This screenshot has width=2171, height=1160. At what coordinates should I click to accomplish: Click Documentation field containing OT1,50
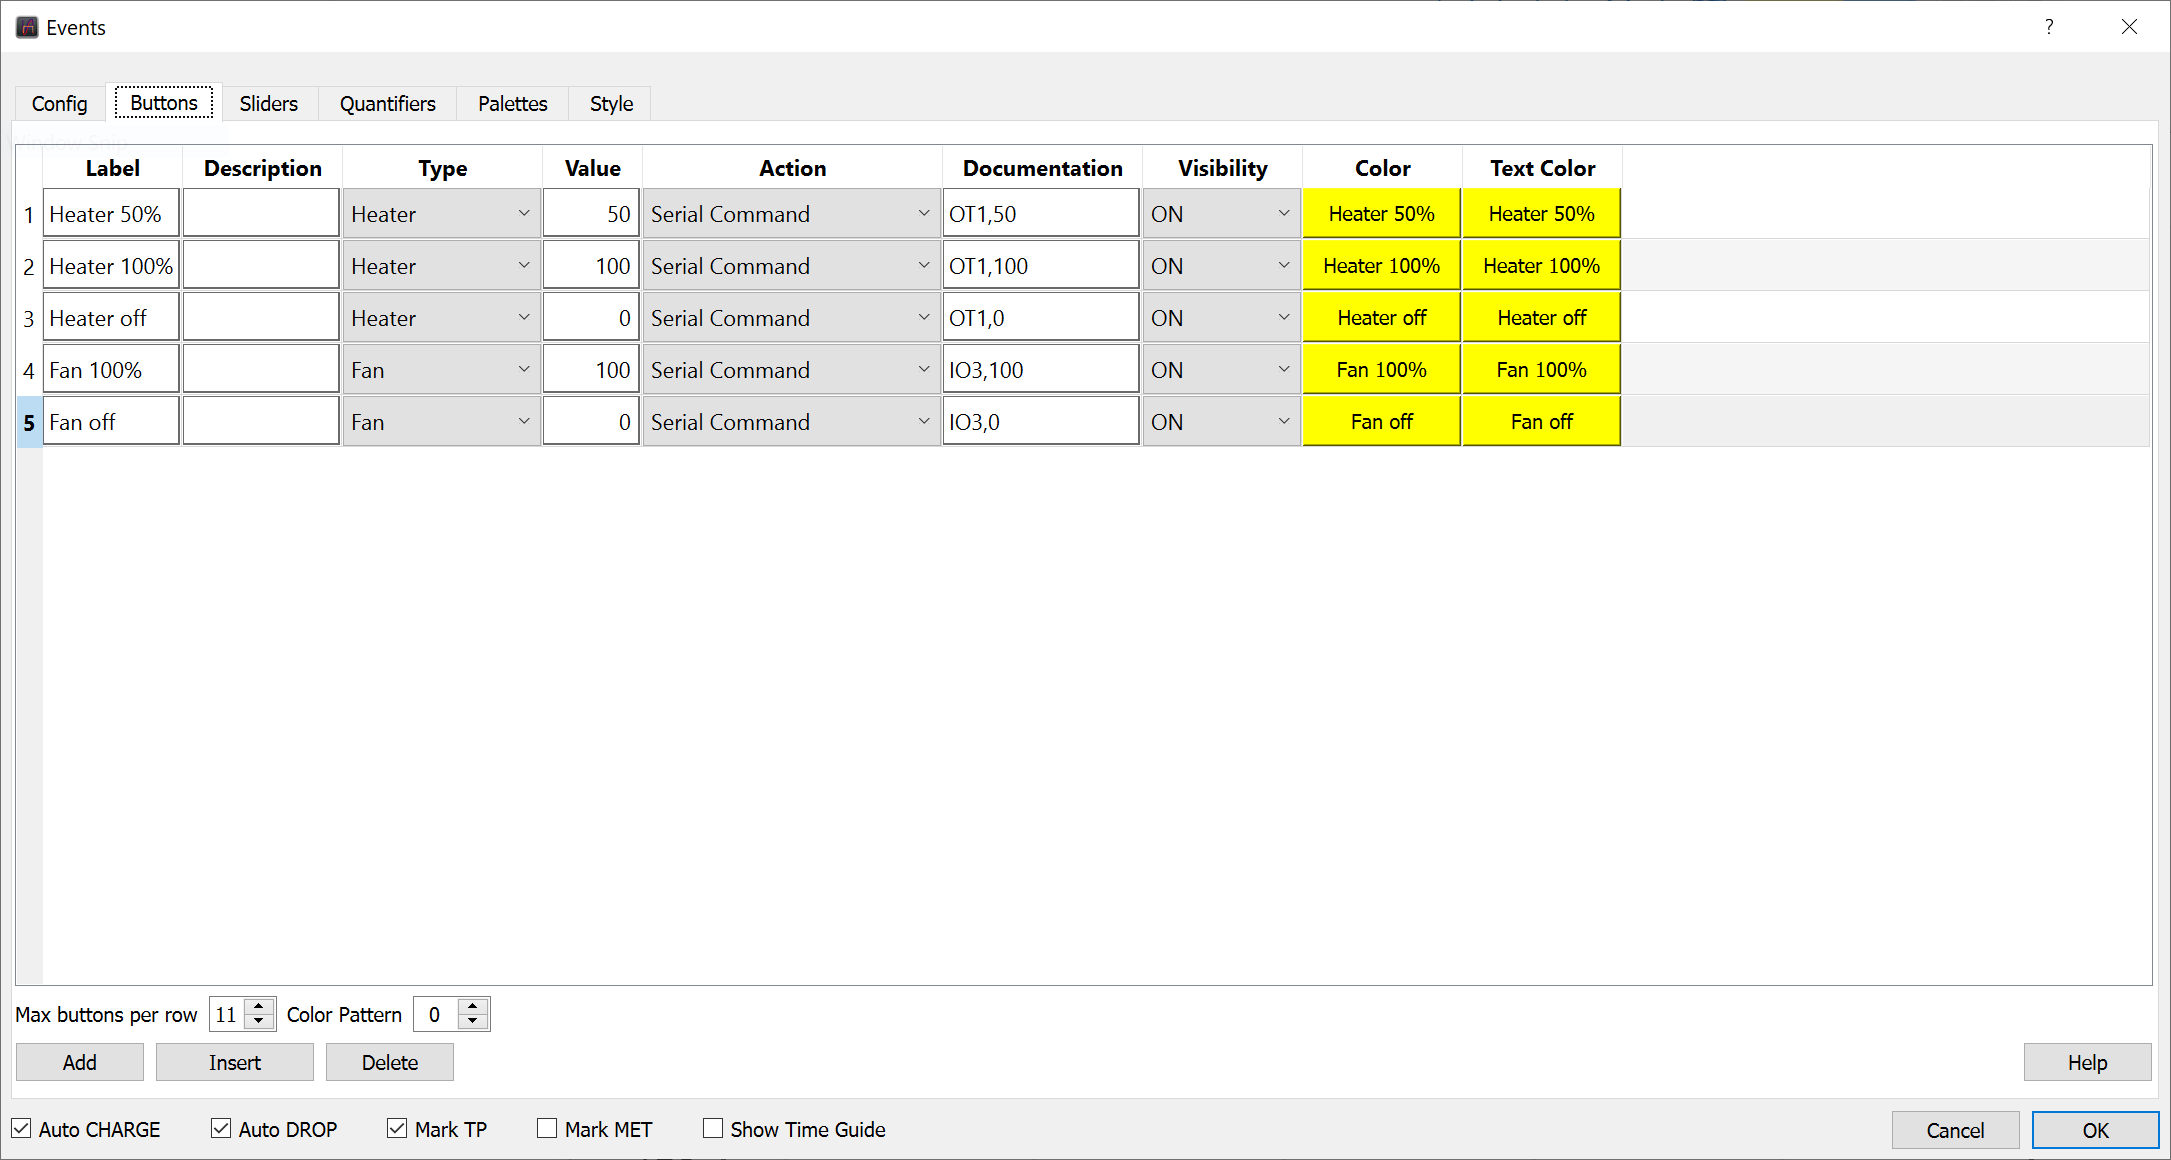(x=1040, y=214)
